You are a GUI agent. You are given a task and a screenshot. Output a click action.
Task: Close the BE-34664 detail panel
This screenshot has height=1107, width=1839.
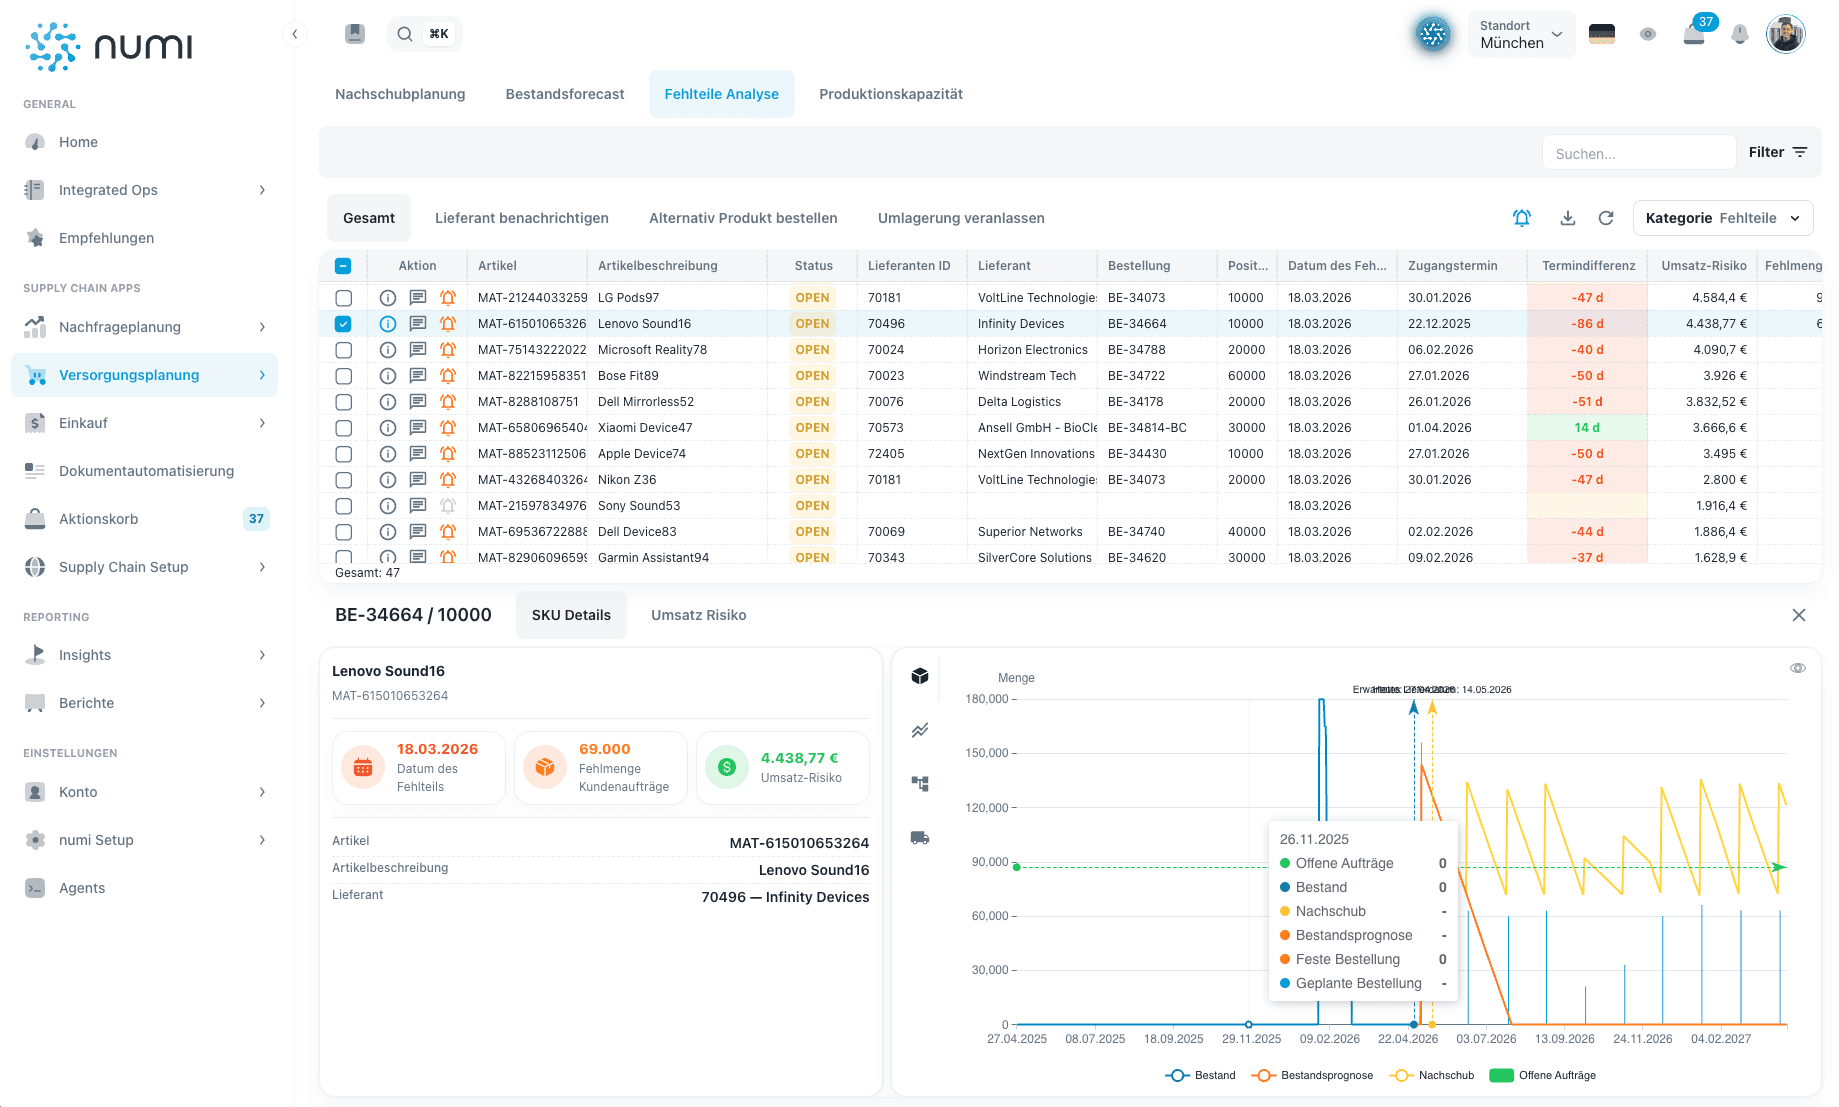coord(1799,615)
